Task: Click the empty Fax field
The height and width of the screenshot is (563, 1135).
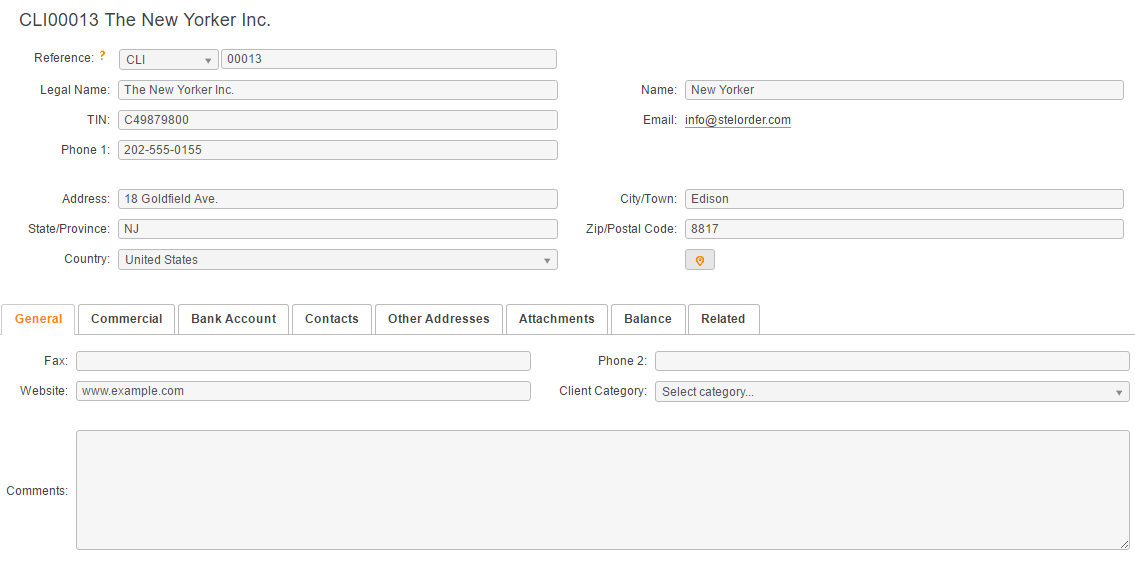Action: point(303,361)
